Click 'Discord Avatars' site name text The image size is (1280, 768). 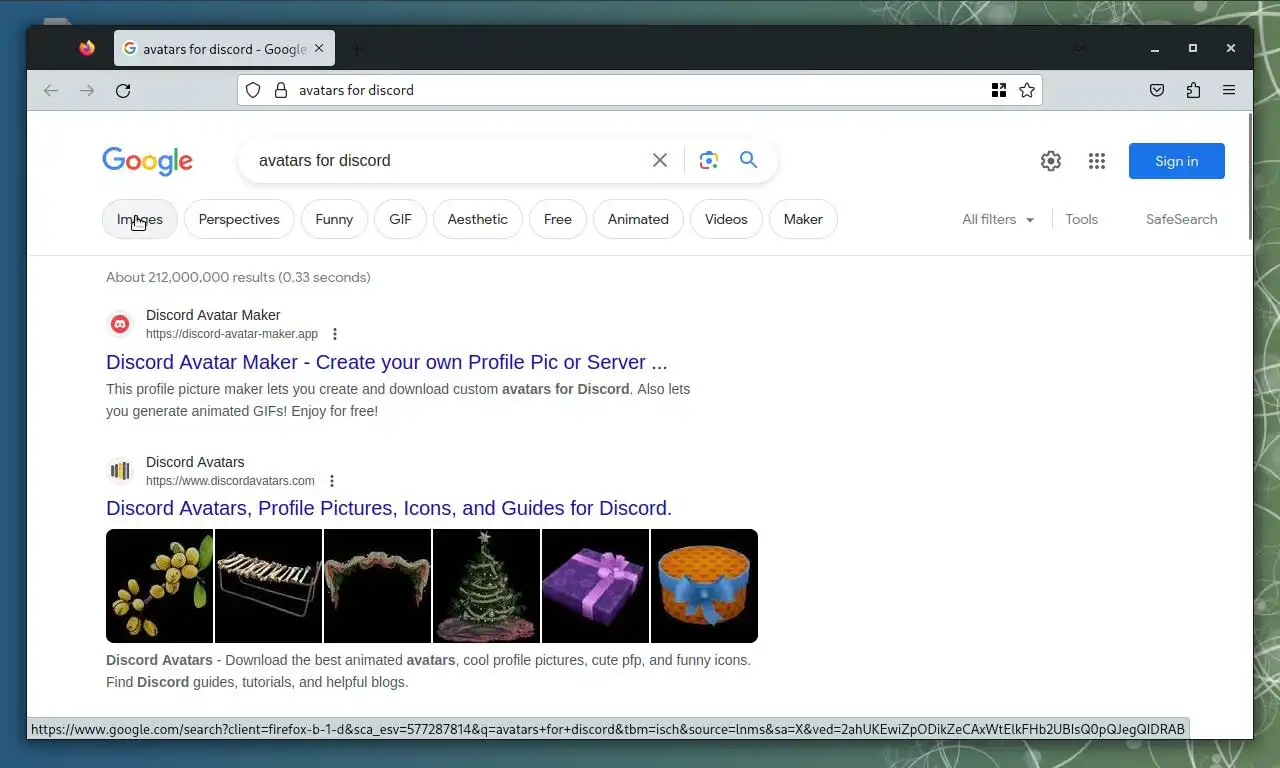point(195,462)
